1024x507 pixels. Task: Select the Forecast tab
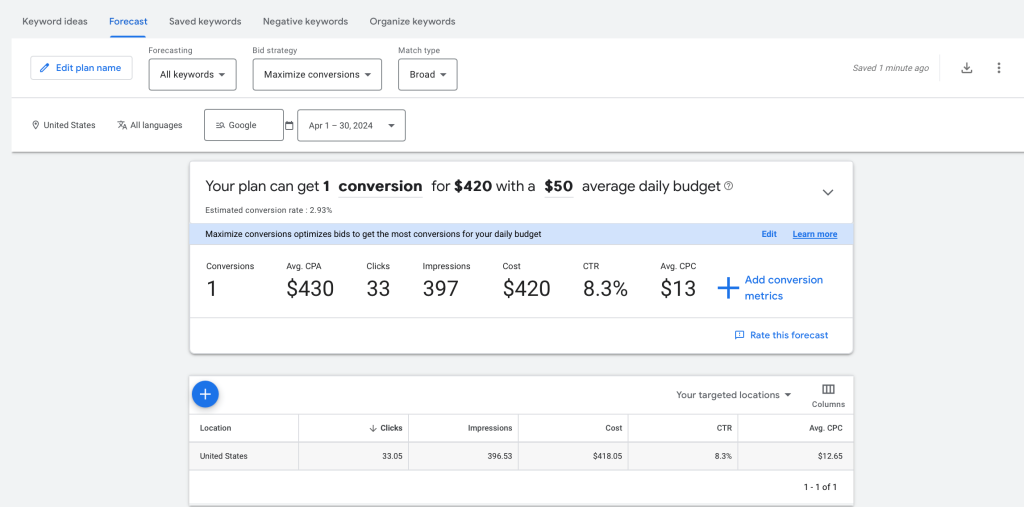click(128, 22)
